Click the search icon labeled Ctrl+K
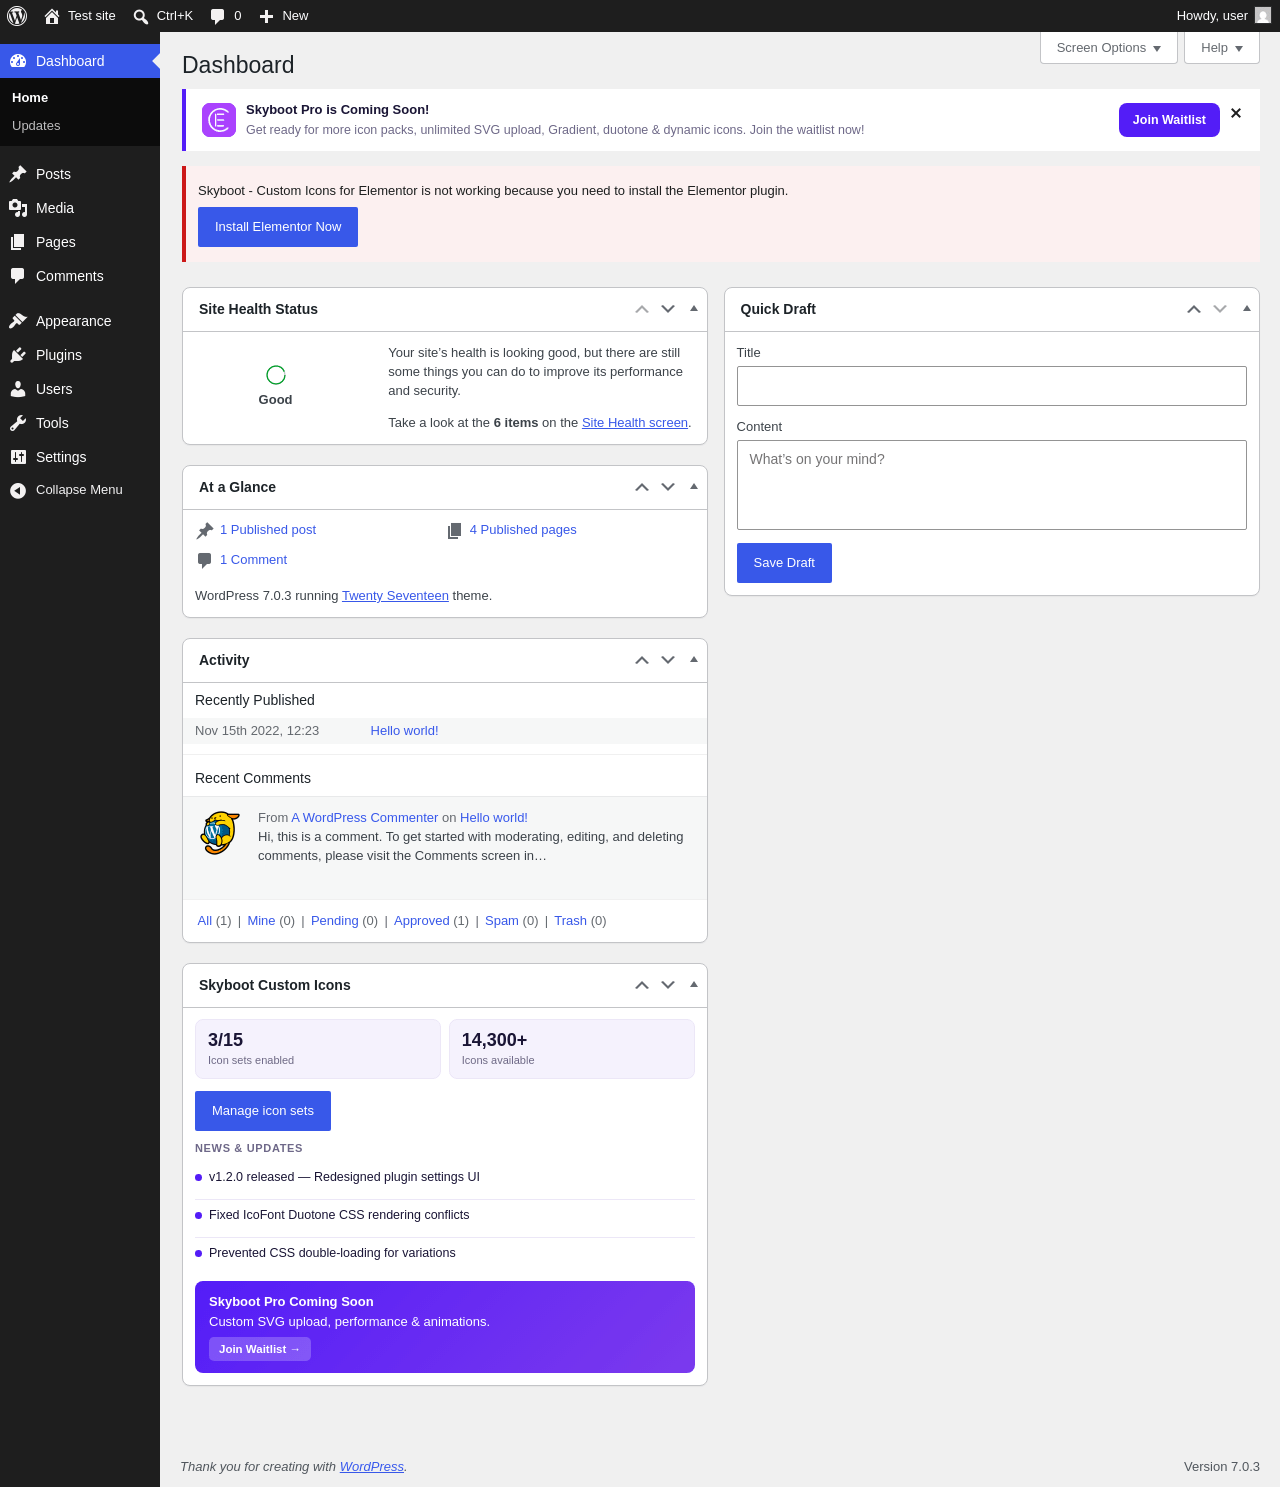 pyautogui.click(x=141, y=16)
